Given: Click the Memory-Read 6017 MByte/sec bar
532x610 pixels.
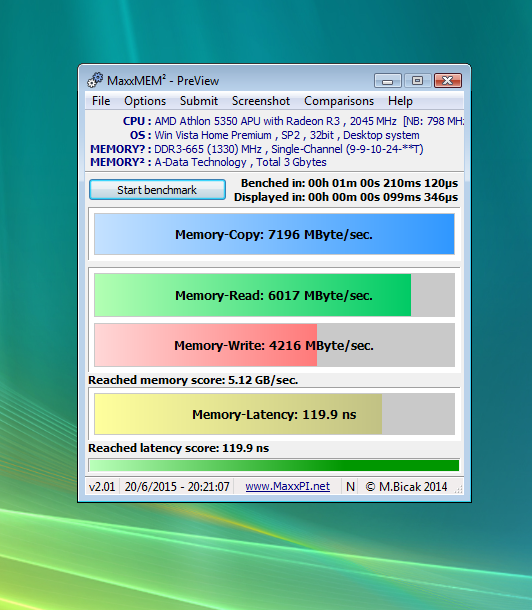Looking at the screenshot, I should point(274,295).
